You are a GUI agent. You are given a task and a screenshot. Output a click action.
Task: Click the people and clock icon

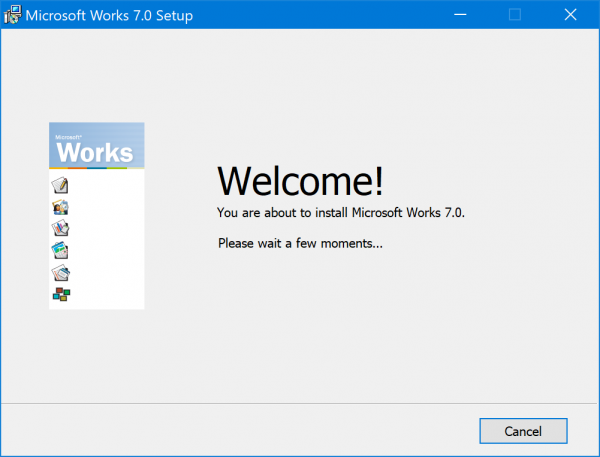pyautogui.click(x=61, y=207)
